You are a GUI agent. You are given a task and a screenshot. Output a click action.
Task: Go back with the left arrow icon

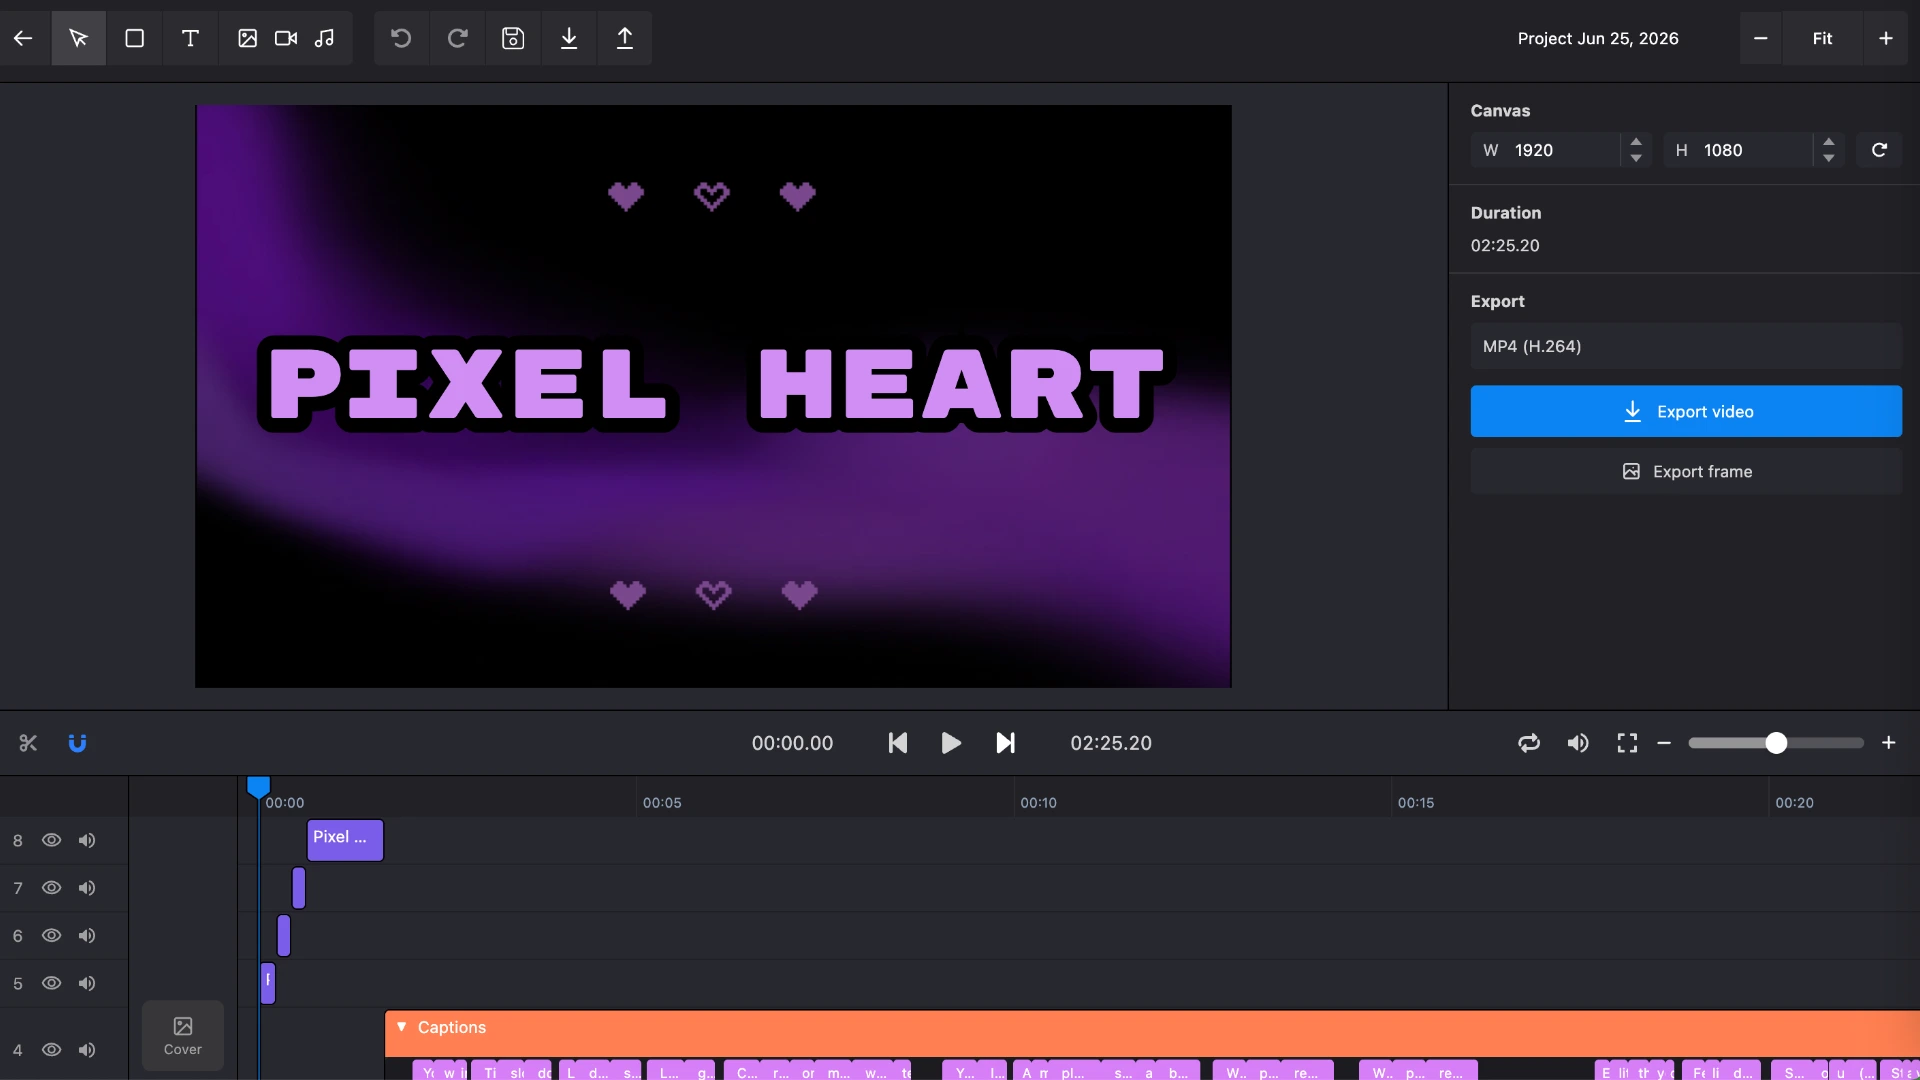pyautogui.click(x=23, y=38)
